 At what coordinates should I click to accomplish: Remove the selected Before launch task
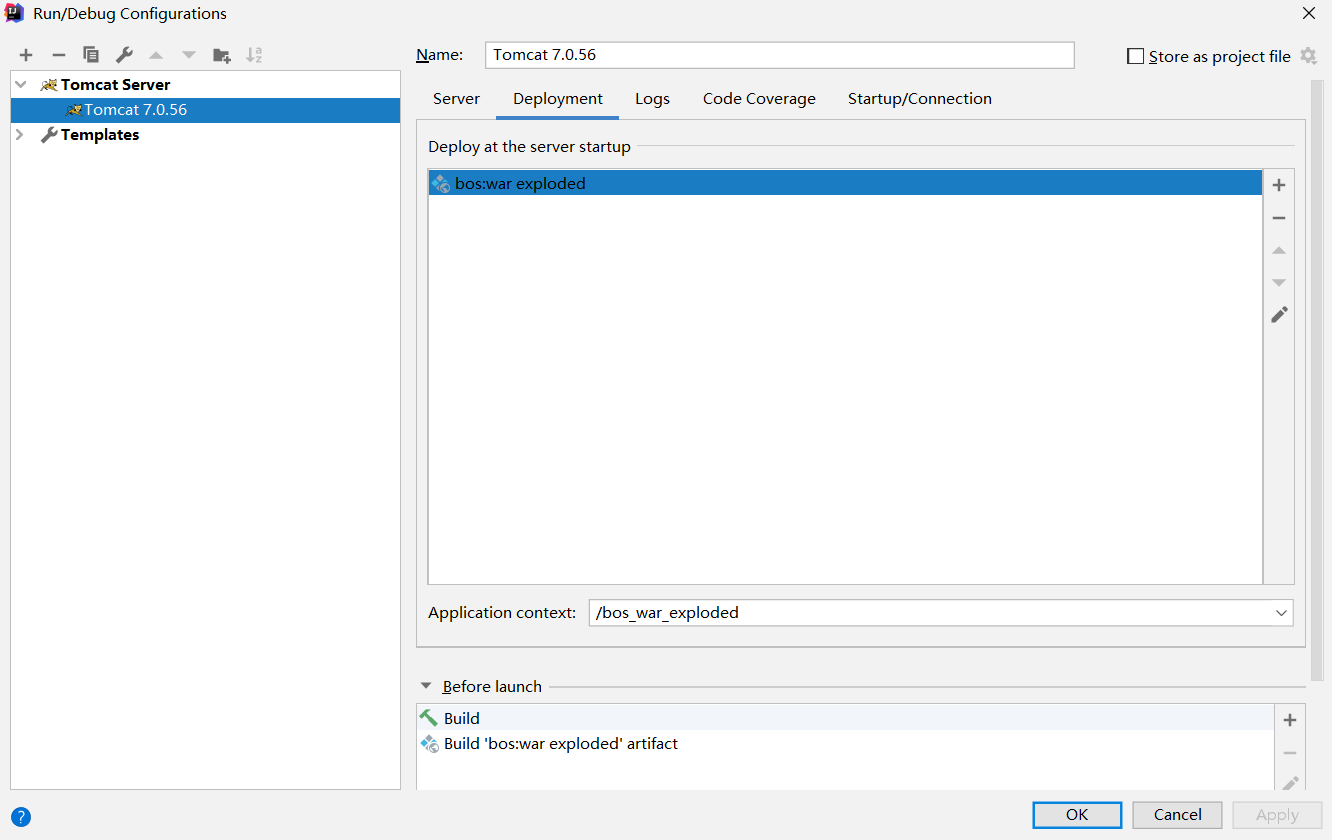click(1290, 753)
